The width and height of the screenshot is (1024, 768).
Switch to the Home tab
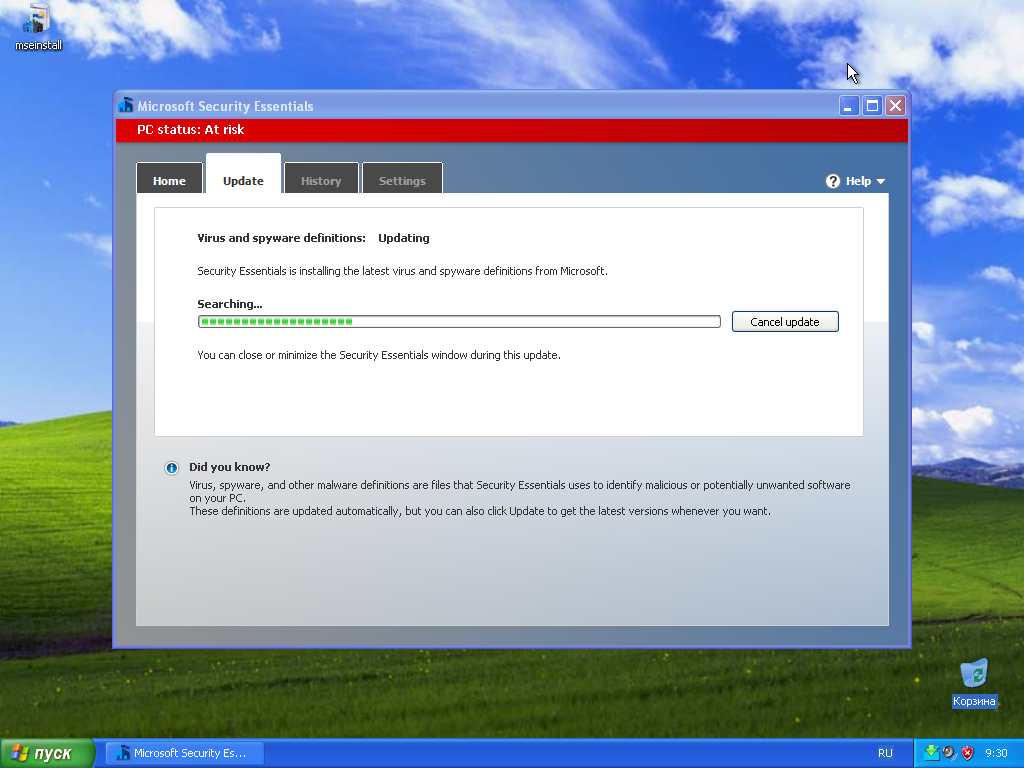[169, 180]
